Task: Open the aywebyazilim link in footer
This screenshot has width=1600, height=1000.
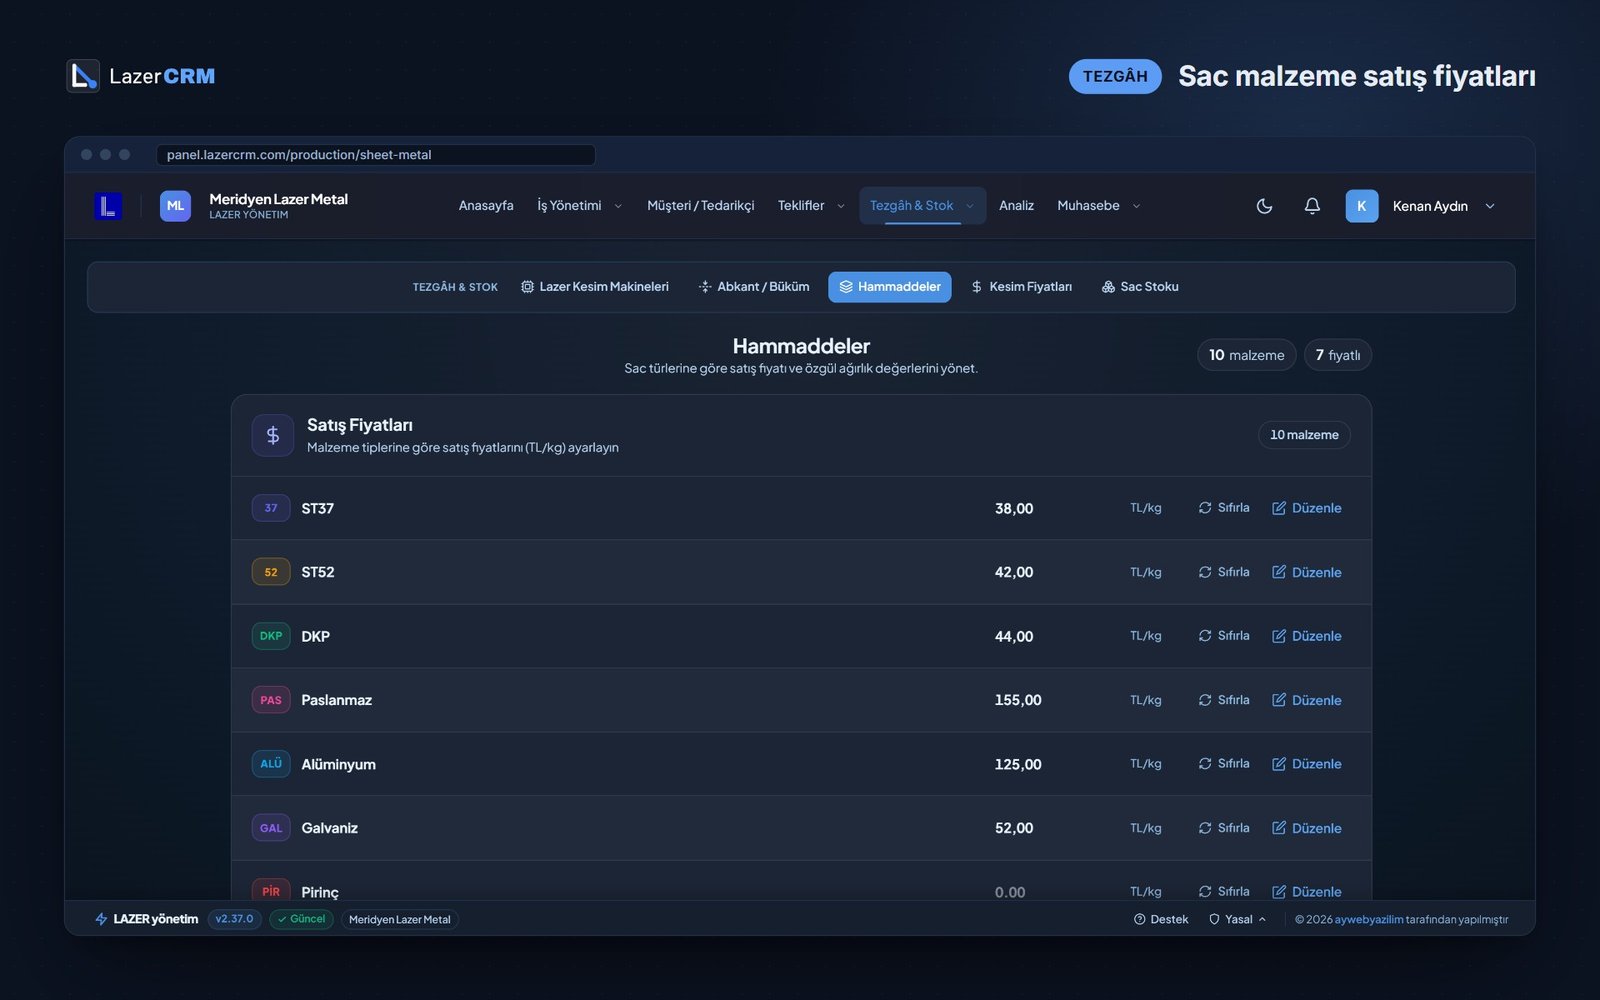Action: pyautogui.click(x=1369, y=919)
